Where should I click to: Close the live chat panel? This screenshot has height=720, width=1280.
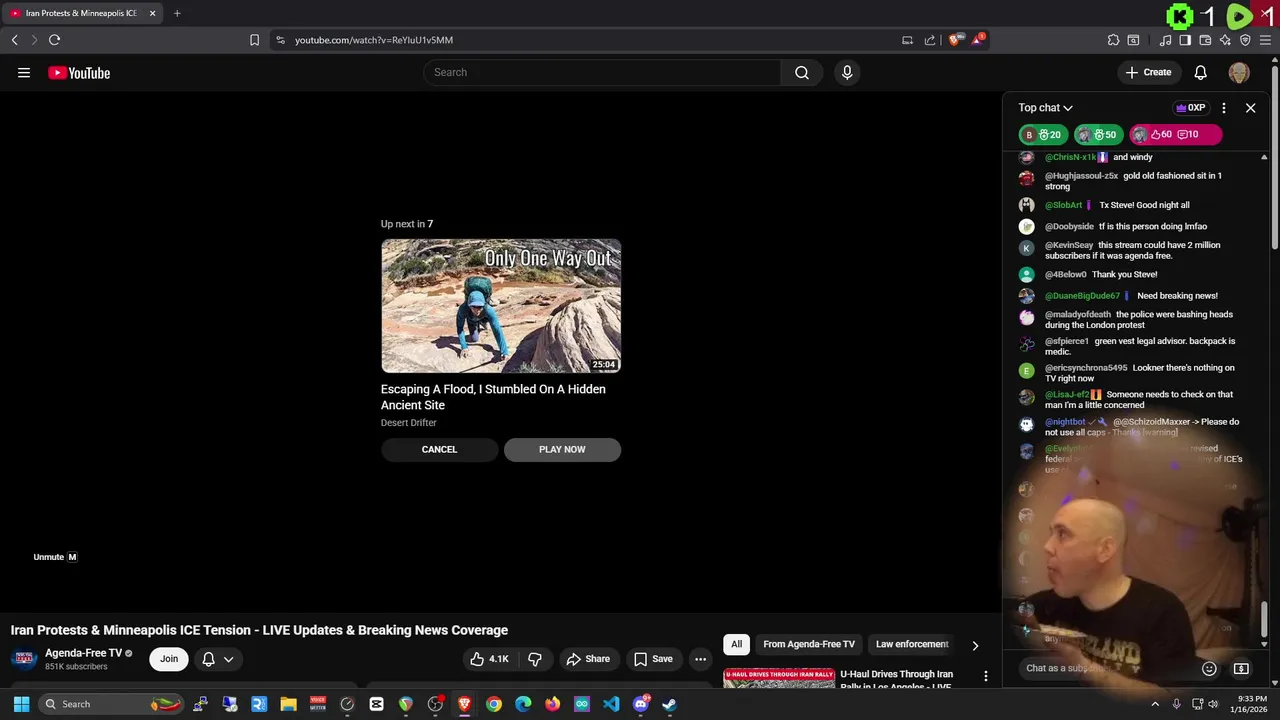point(1250,108)
